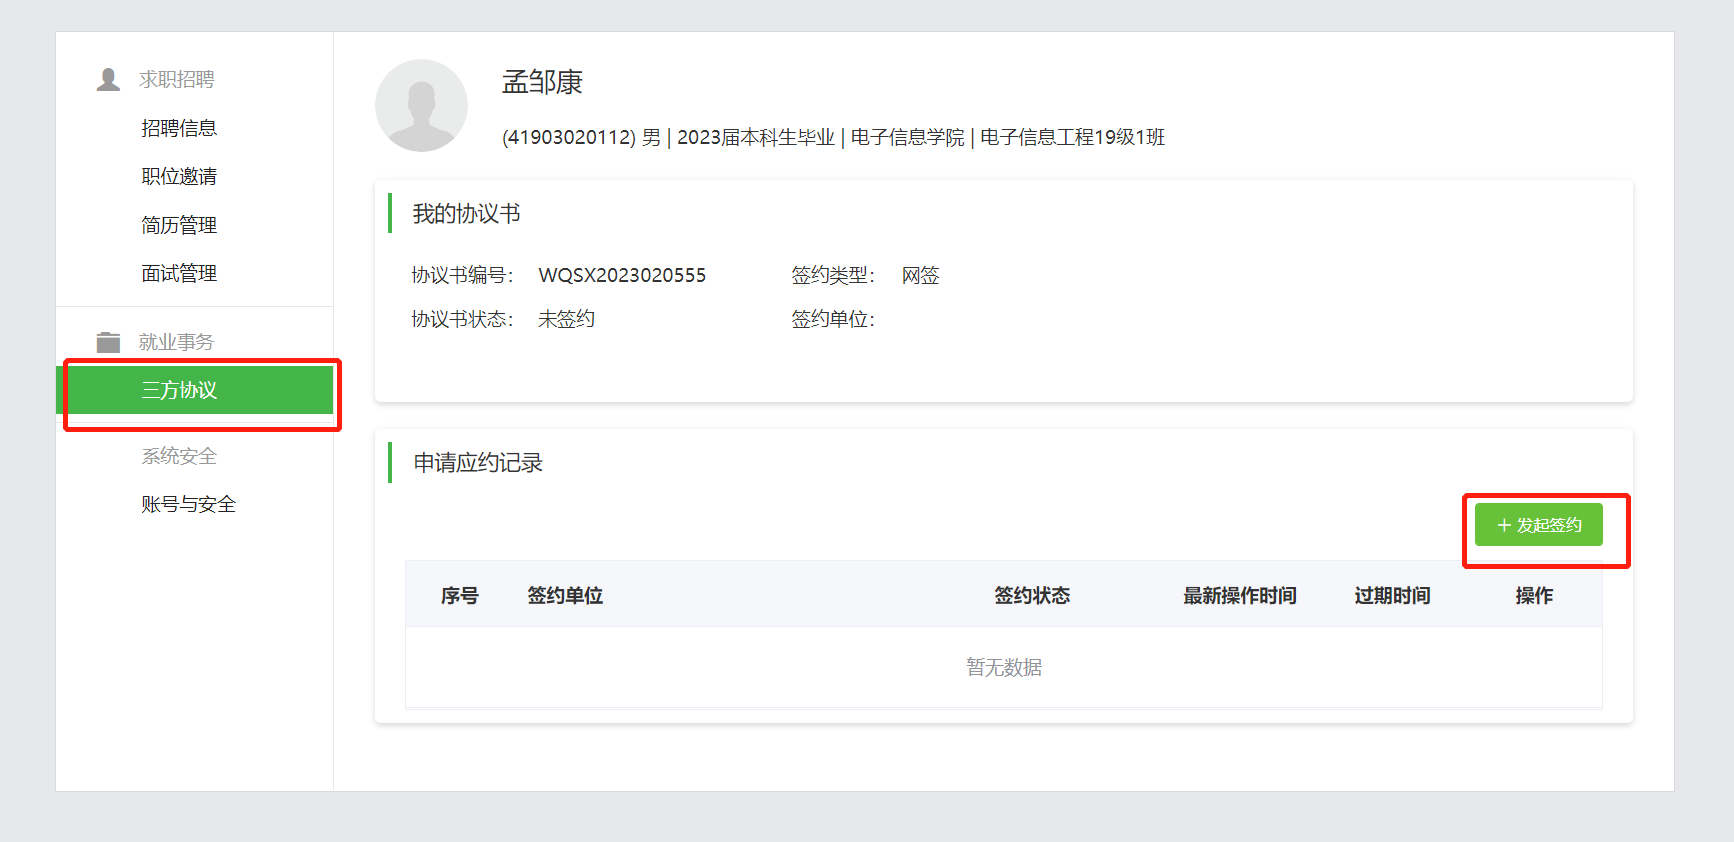1734x842 pixels.
Task: Click the person icon beside 求职招聘
Action: [108, 79]
